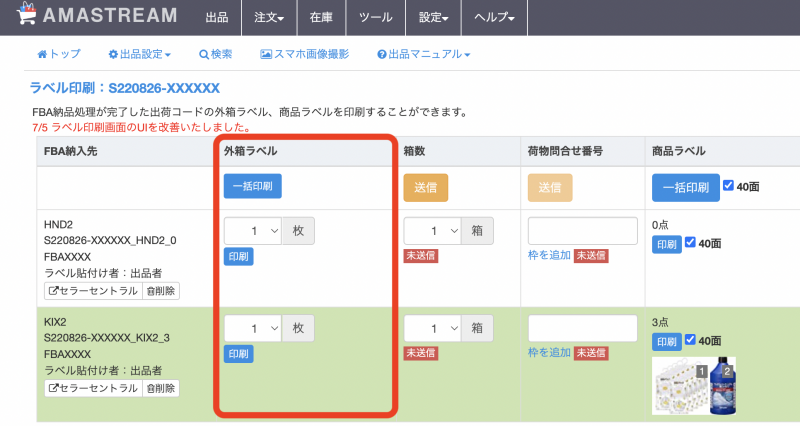The image size is (800, 426).
Task: Click 一括印刷 under 商品ラベル
Action: (686, 188)
